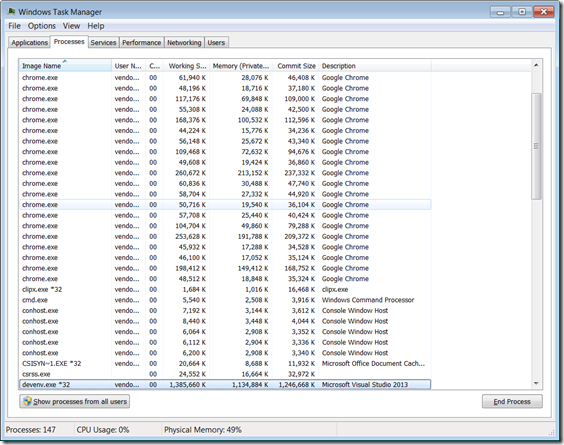Switch to the Services tab

(x=103, y=42)
